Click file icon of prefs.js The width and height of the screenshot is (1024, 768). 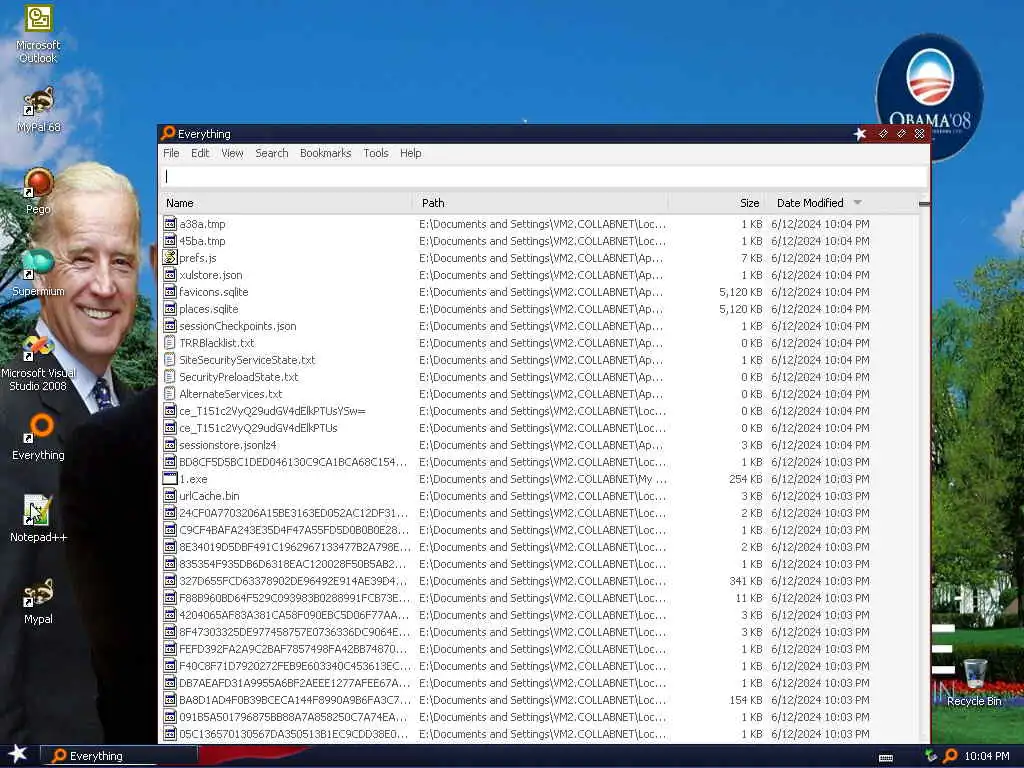point(170,258)
